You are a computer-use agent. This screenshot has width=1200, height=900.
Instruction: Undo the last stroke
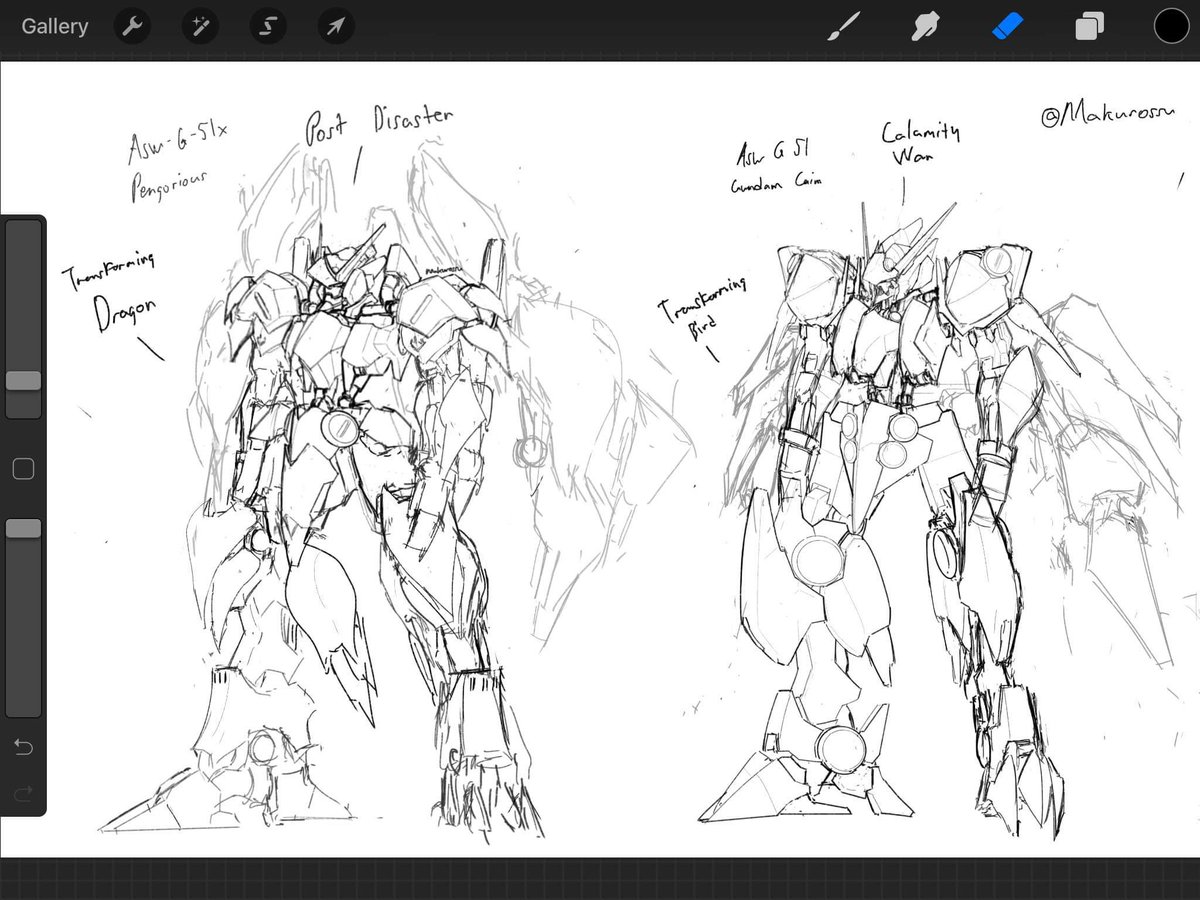pos(23,746)
